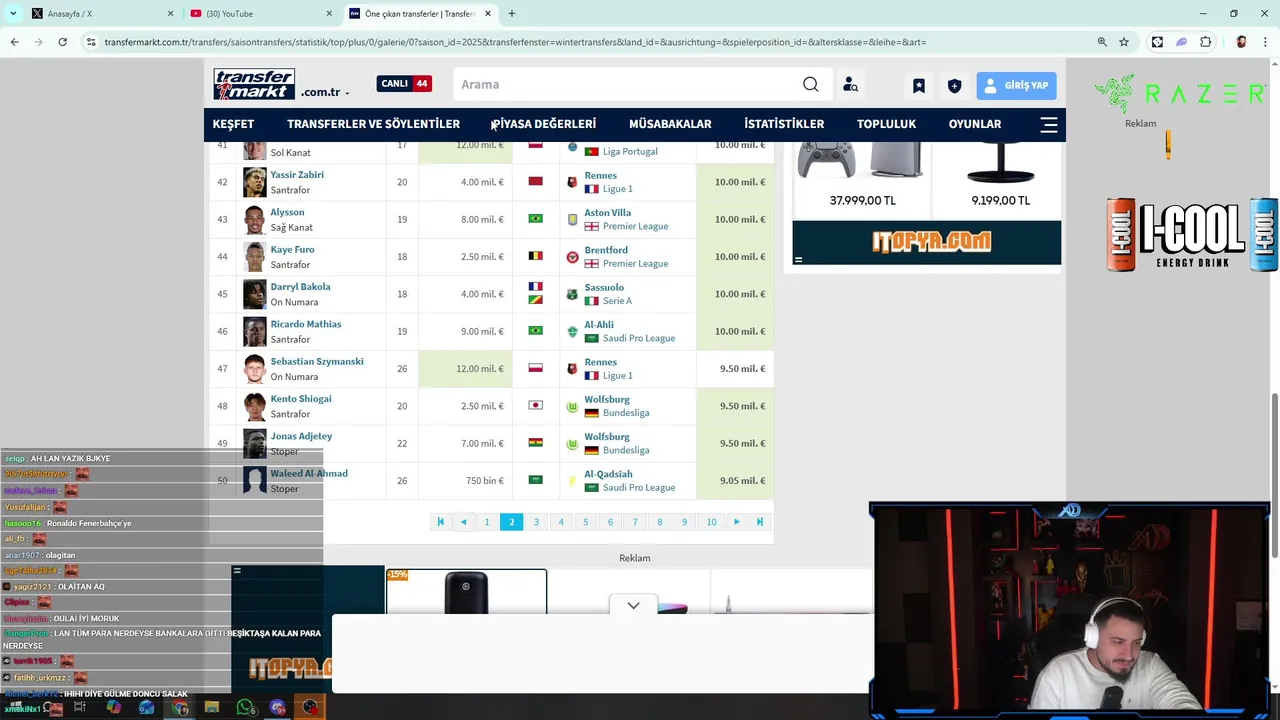Click the itopya.com ad banner

(x=926, y=242)
